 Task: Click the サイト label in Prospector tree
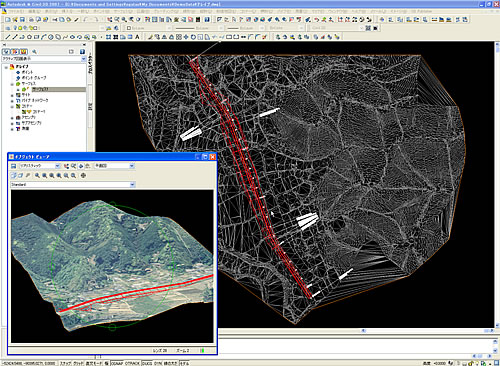(x=26, y=95)
